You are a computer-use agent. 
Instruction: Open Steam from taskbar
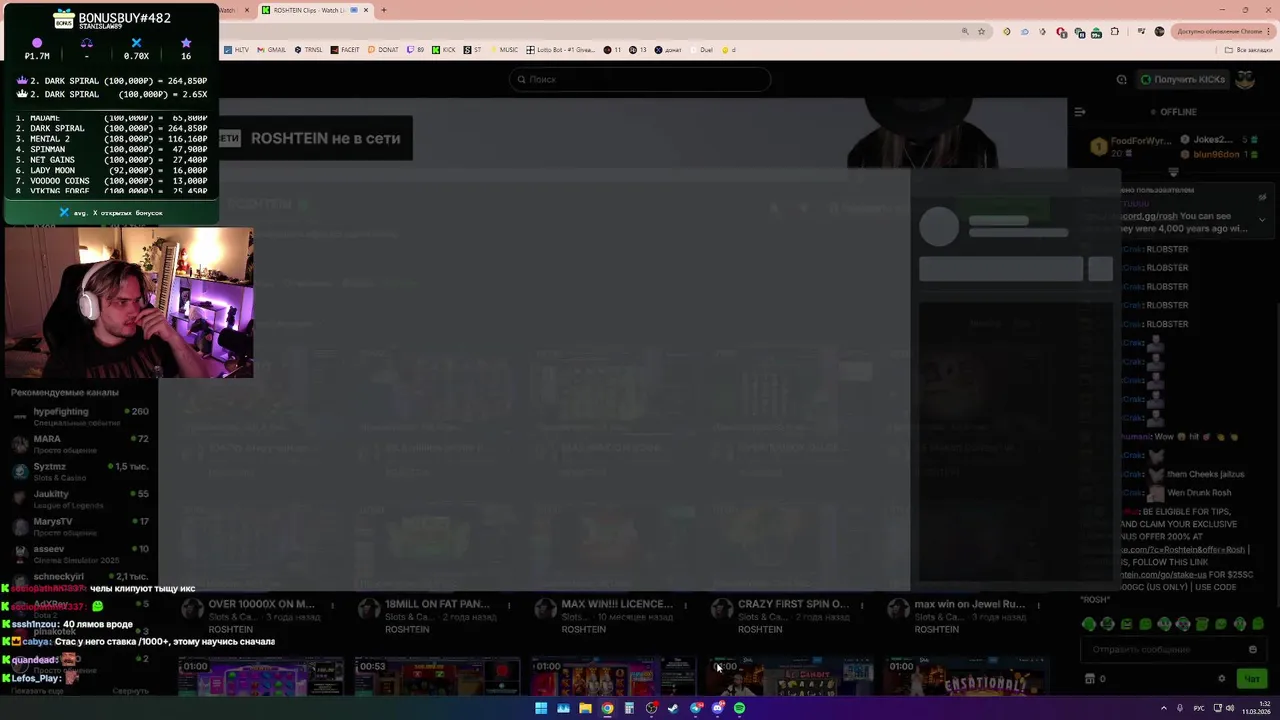pyautogui.click(x=673, y=708)
